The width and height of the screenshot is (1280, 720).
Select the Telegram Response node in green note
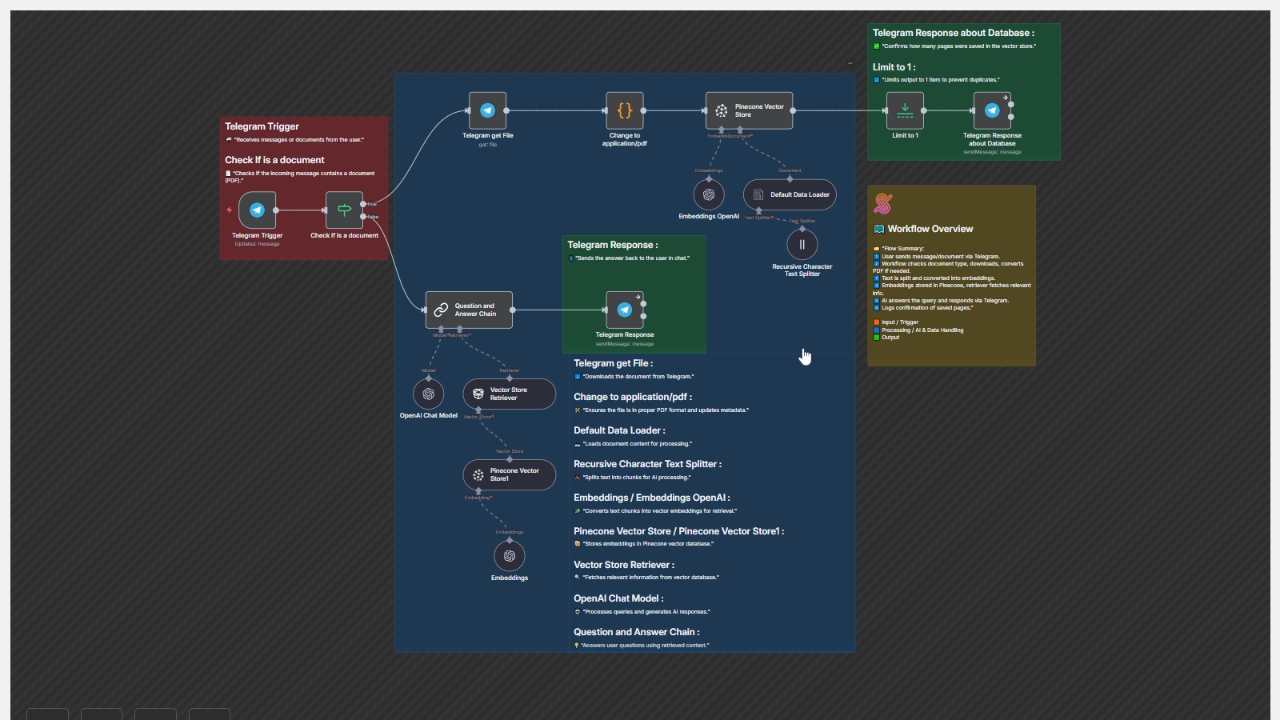click(x=624, y=310)
